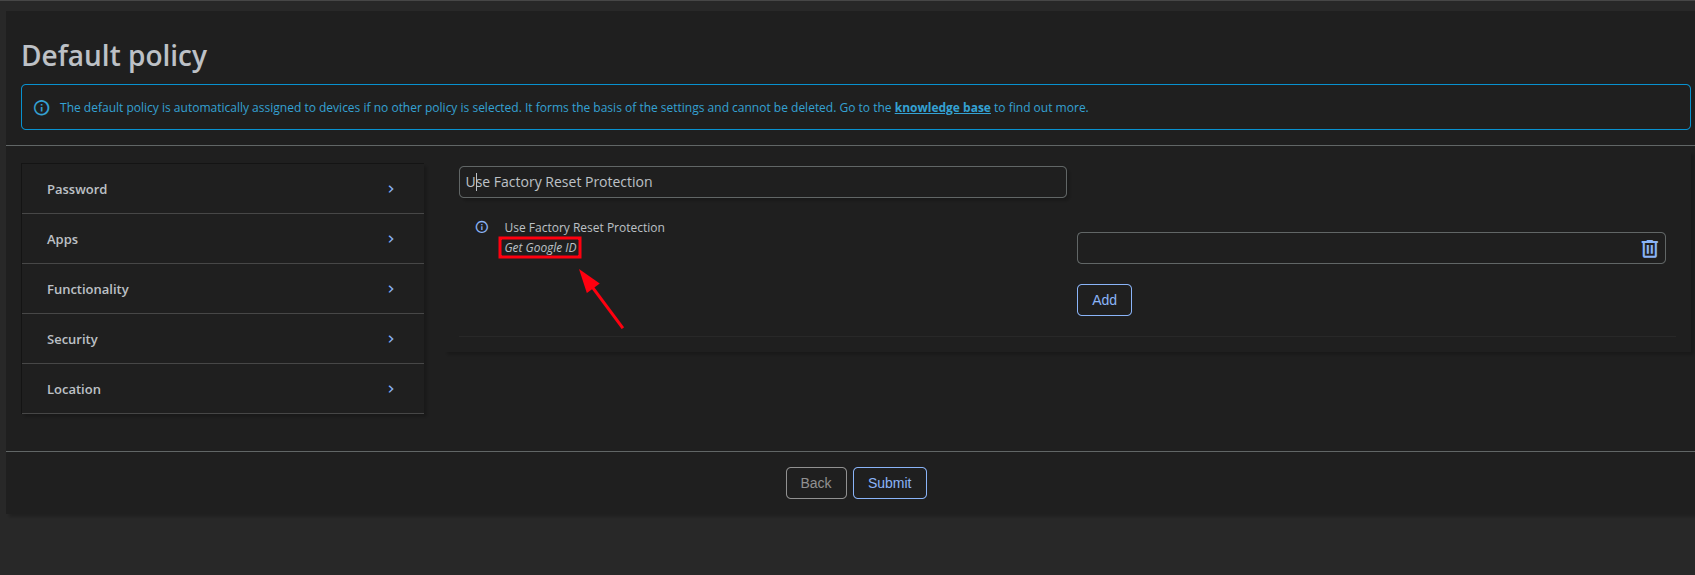Click the empty Google ID input field
This screenshot has width=1695, height=575.
pos(1355,248)
